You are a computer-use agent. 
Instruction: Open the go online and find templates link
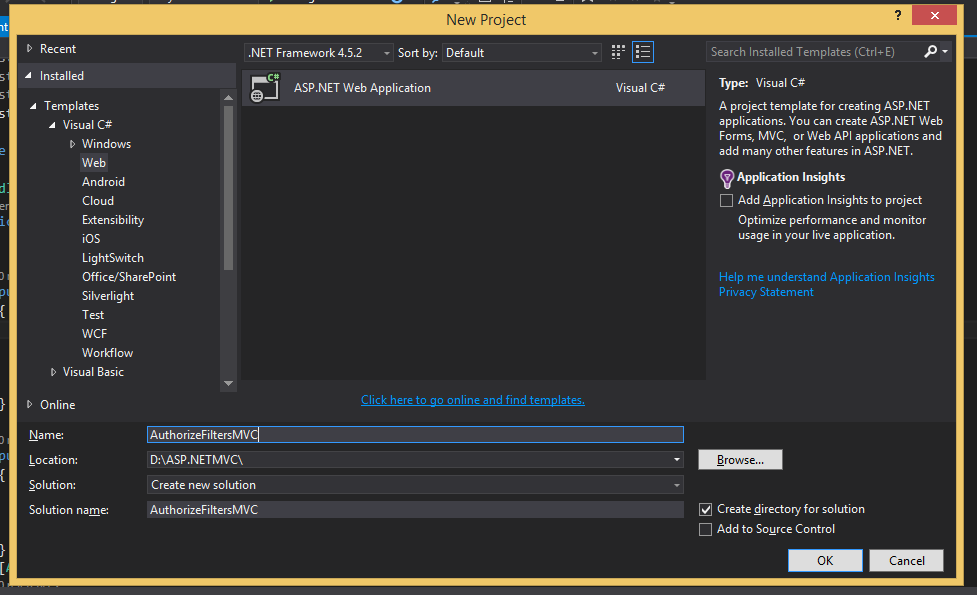click(x=473, y=400)
